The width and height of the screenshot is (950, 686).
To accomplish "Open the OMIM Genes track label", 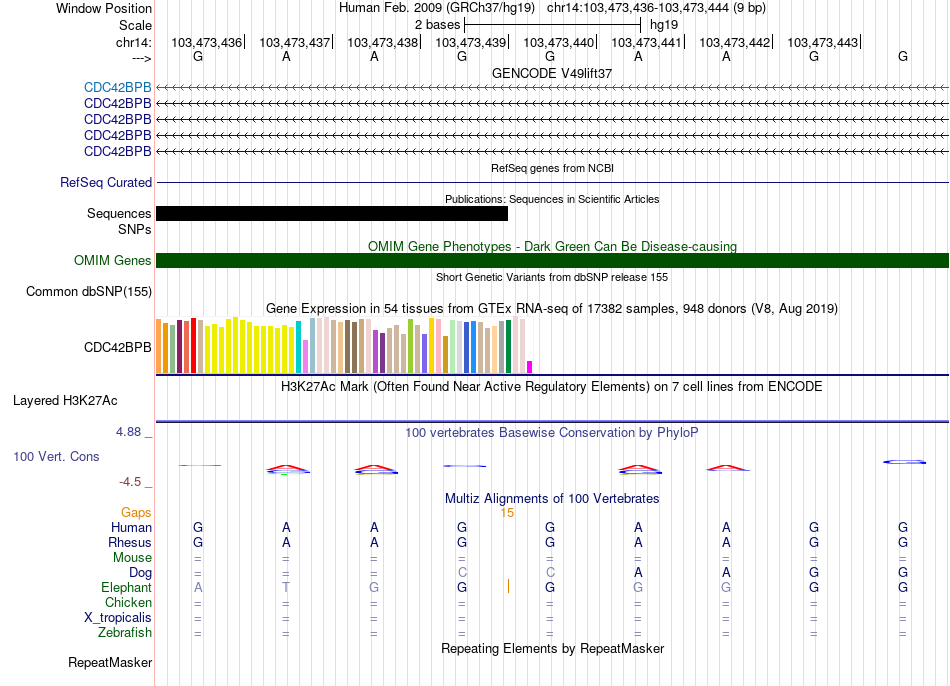I will (x=113, y=260).
